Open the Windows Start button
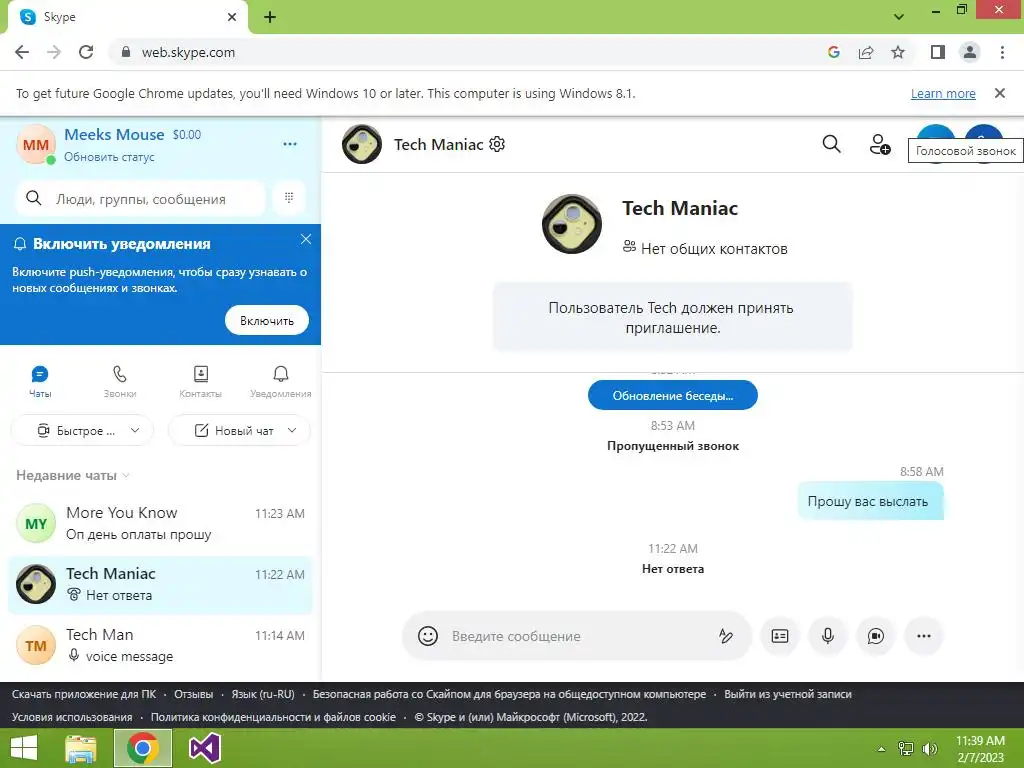Image resolution: width=1024 pixels, height=768 pixels. (x=24, y=748)
